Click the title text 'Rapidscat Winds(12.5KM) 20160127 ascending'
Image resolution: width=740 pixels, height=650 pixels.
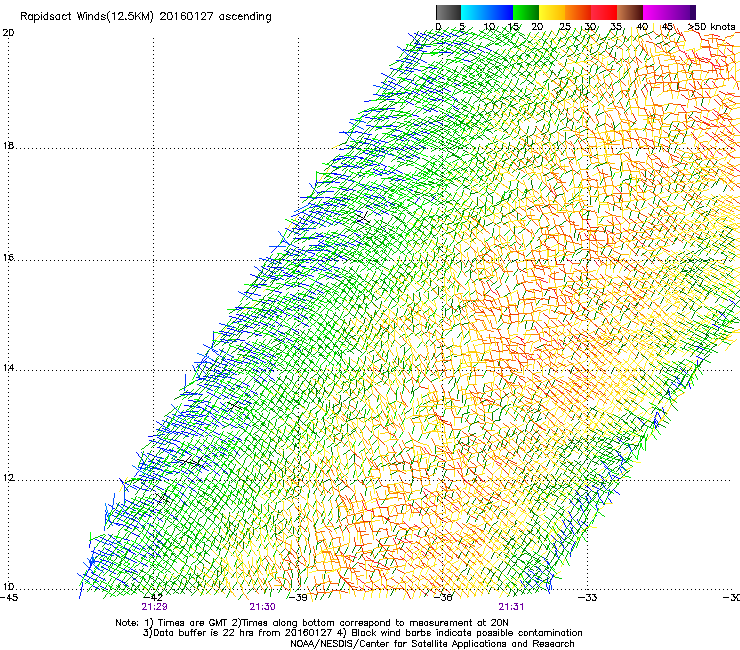(146, 17)
